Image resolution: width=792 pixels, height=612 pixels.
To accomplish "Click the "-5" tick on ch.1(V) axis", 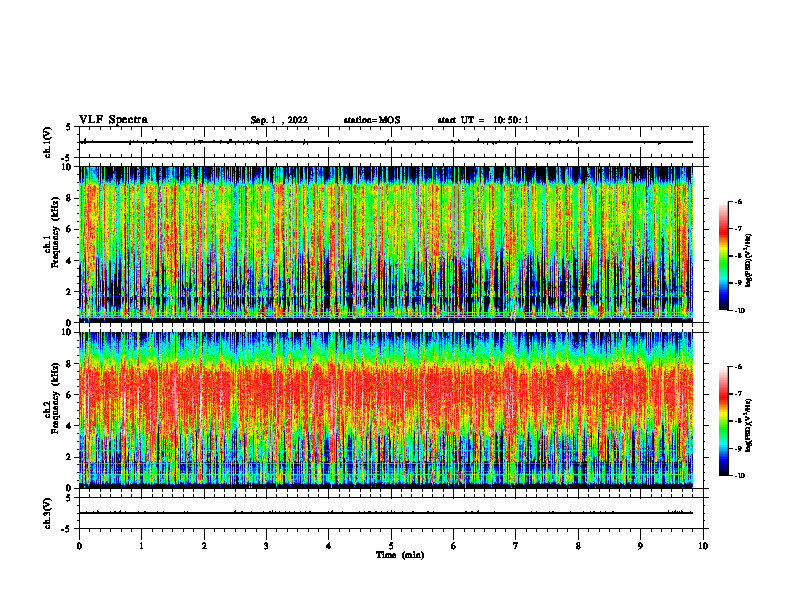I will [66, 159].
